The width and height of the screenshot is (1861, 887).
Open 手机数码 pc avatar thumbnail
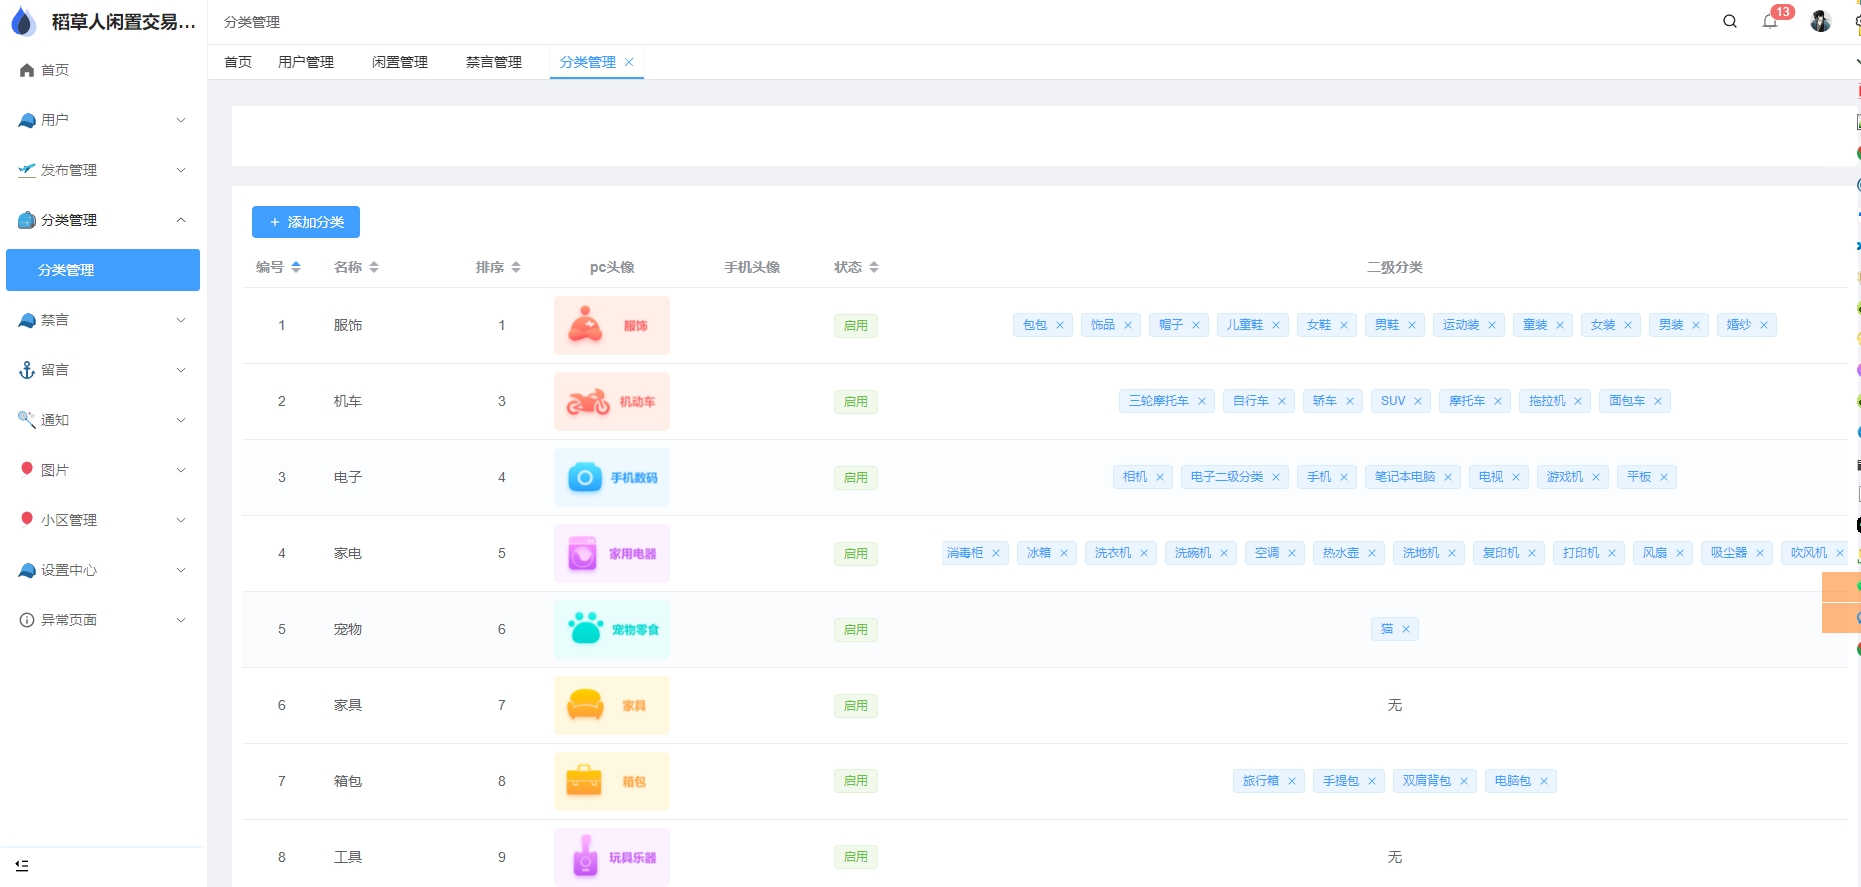(x=612, y=477)
